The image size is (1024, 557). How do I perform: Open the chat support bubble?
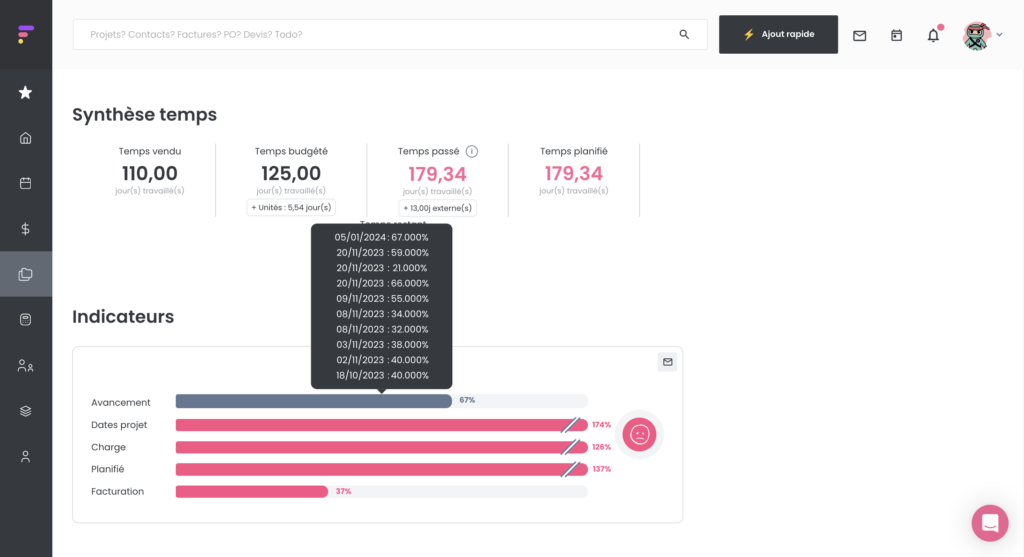[990, 523]
